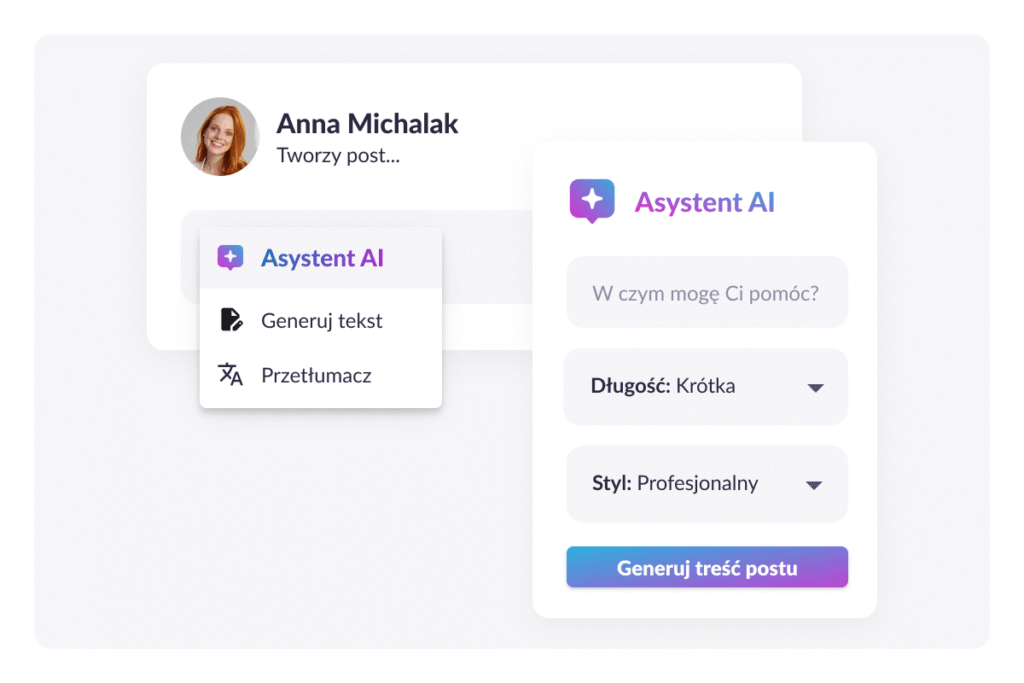Click the Przetłumacz translate icon
This screenshot has height=683, width=1024.
tap(230, 374)
